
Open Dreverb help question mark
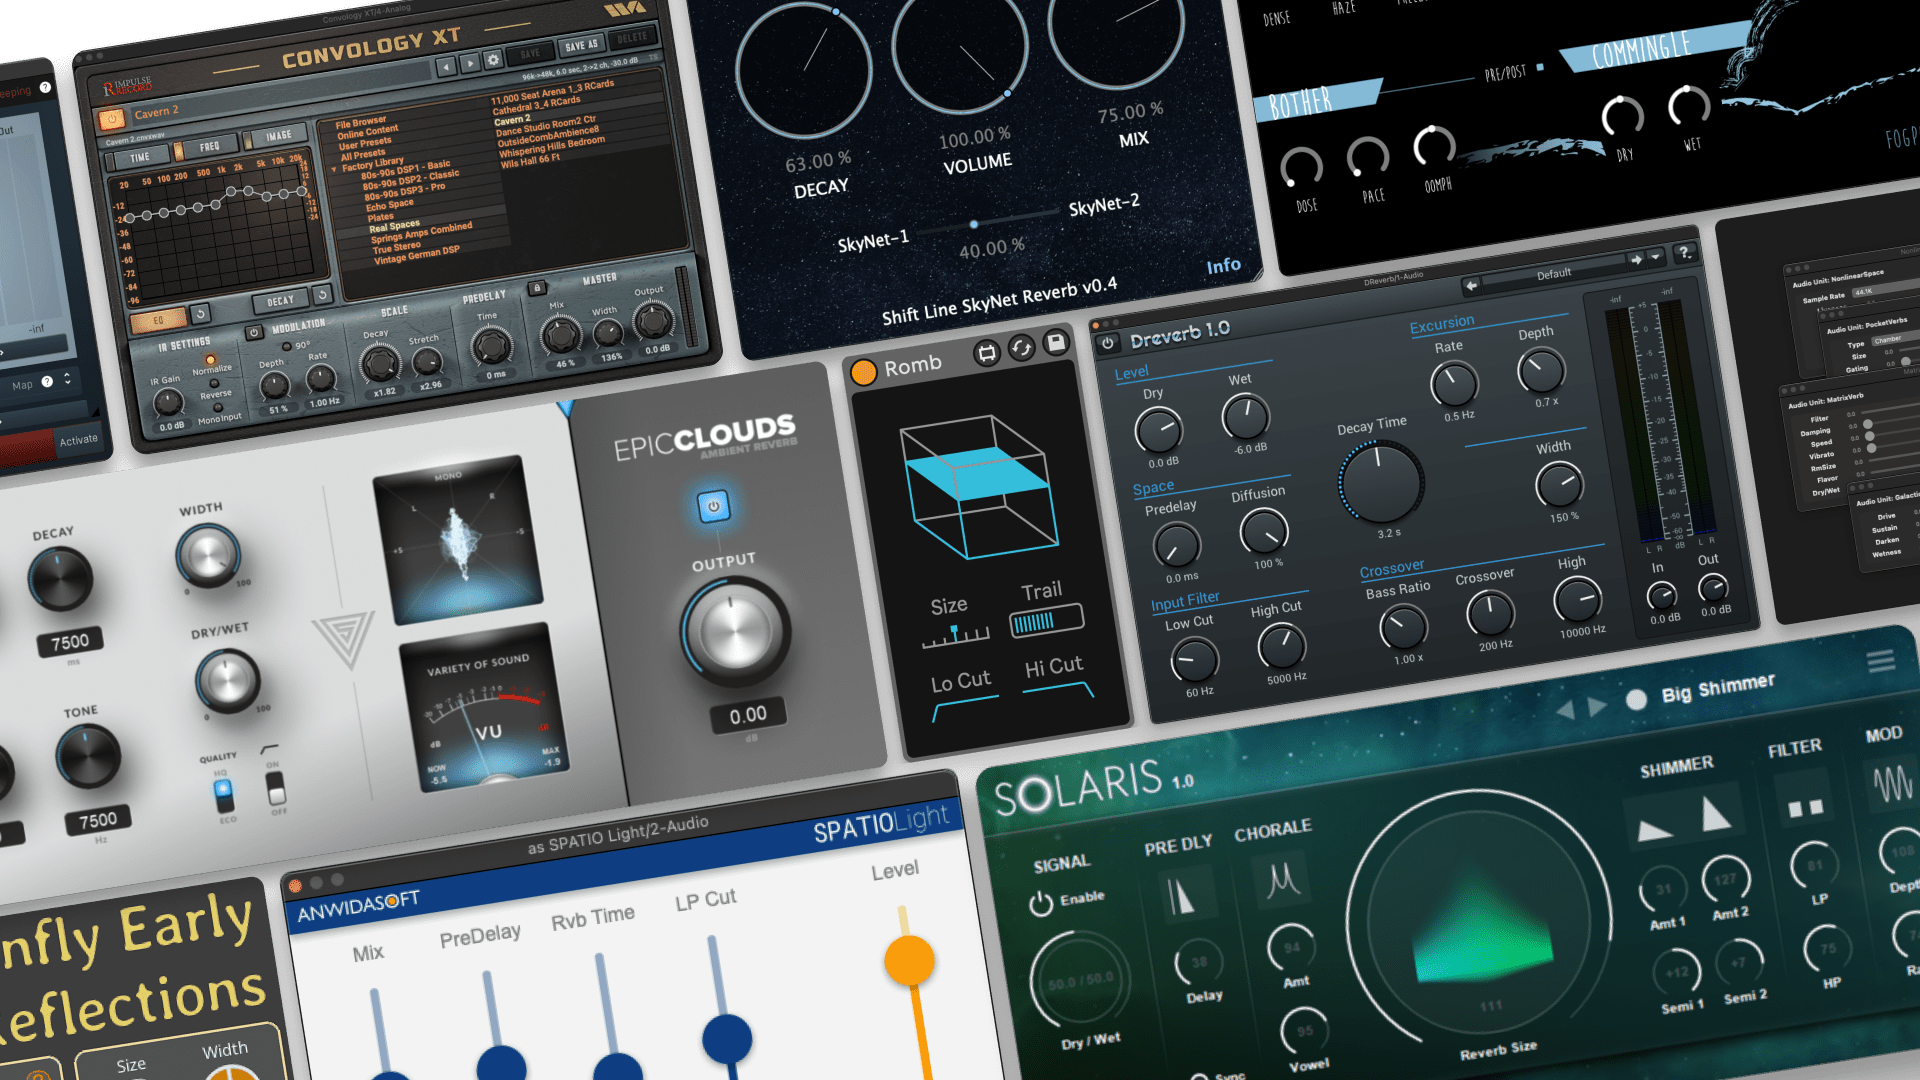pos(1685,252)
